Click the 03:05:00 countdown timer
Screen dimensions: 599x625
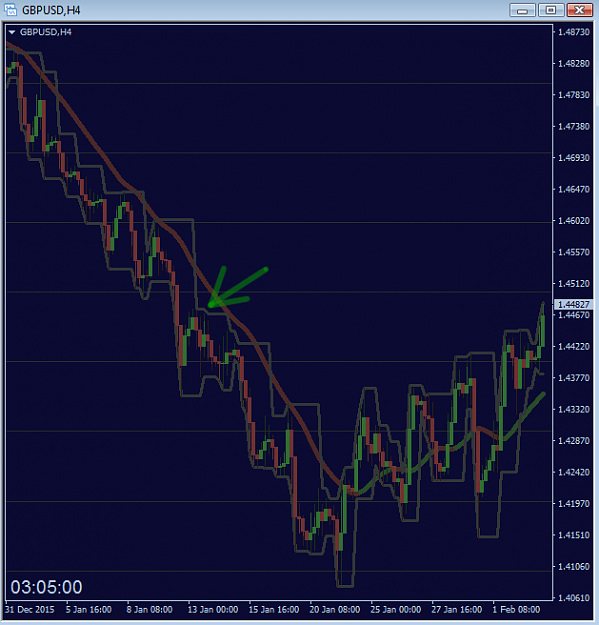[46, 587]
